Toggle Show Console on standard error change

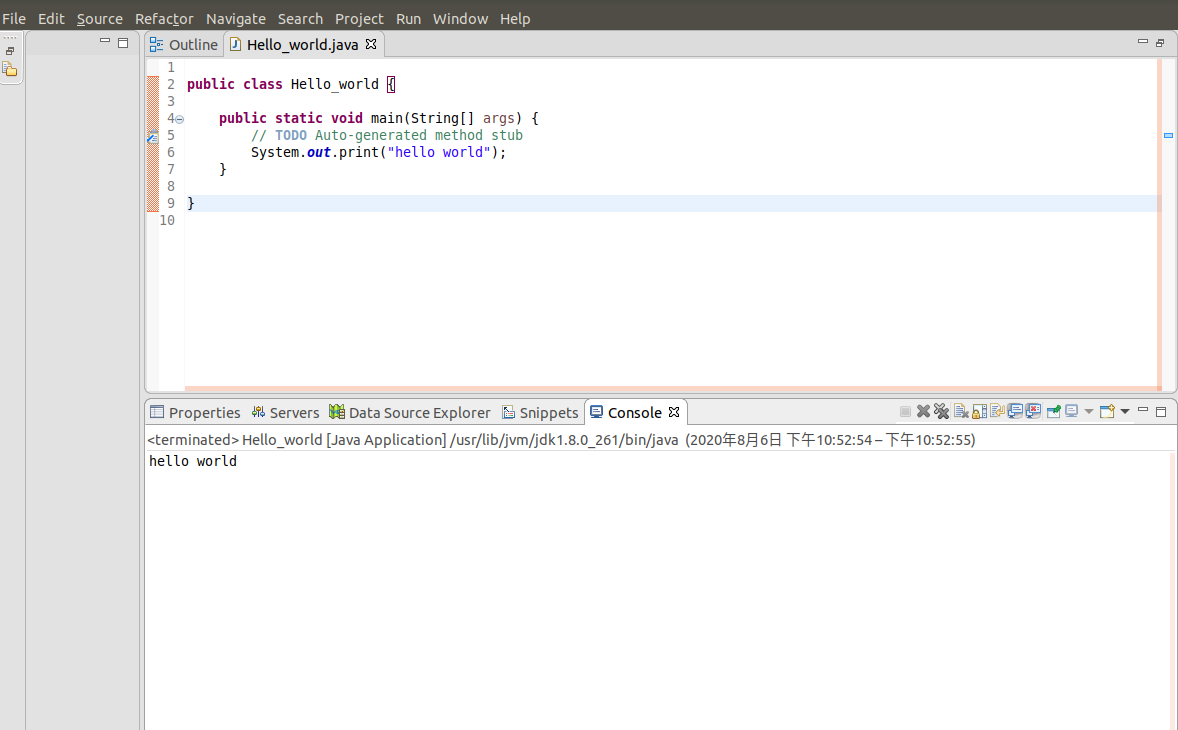(x=1033, y=411)
